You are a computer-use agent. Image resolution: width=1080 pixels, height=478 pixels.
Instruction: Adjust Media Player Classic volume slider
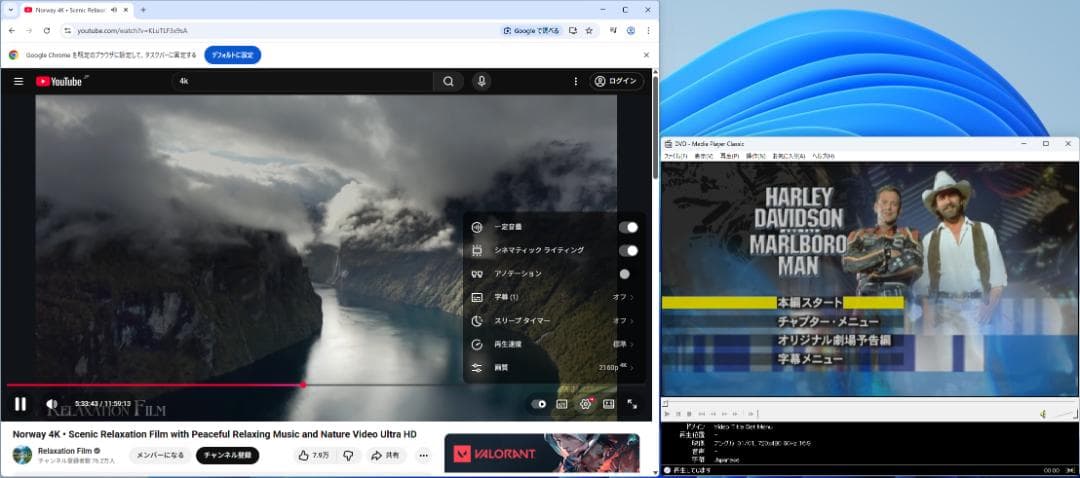tap(1064, 414)
